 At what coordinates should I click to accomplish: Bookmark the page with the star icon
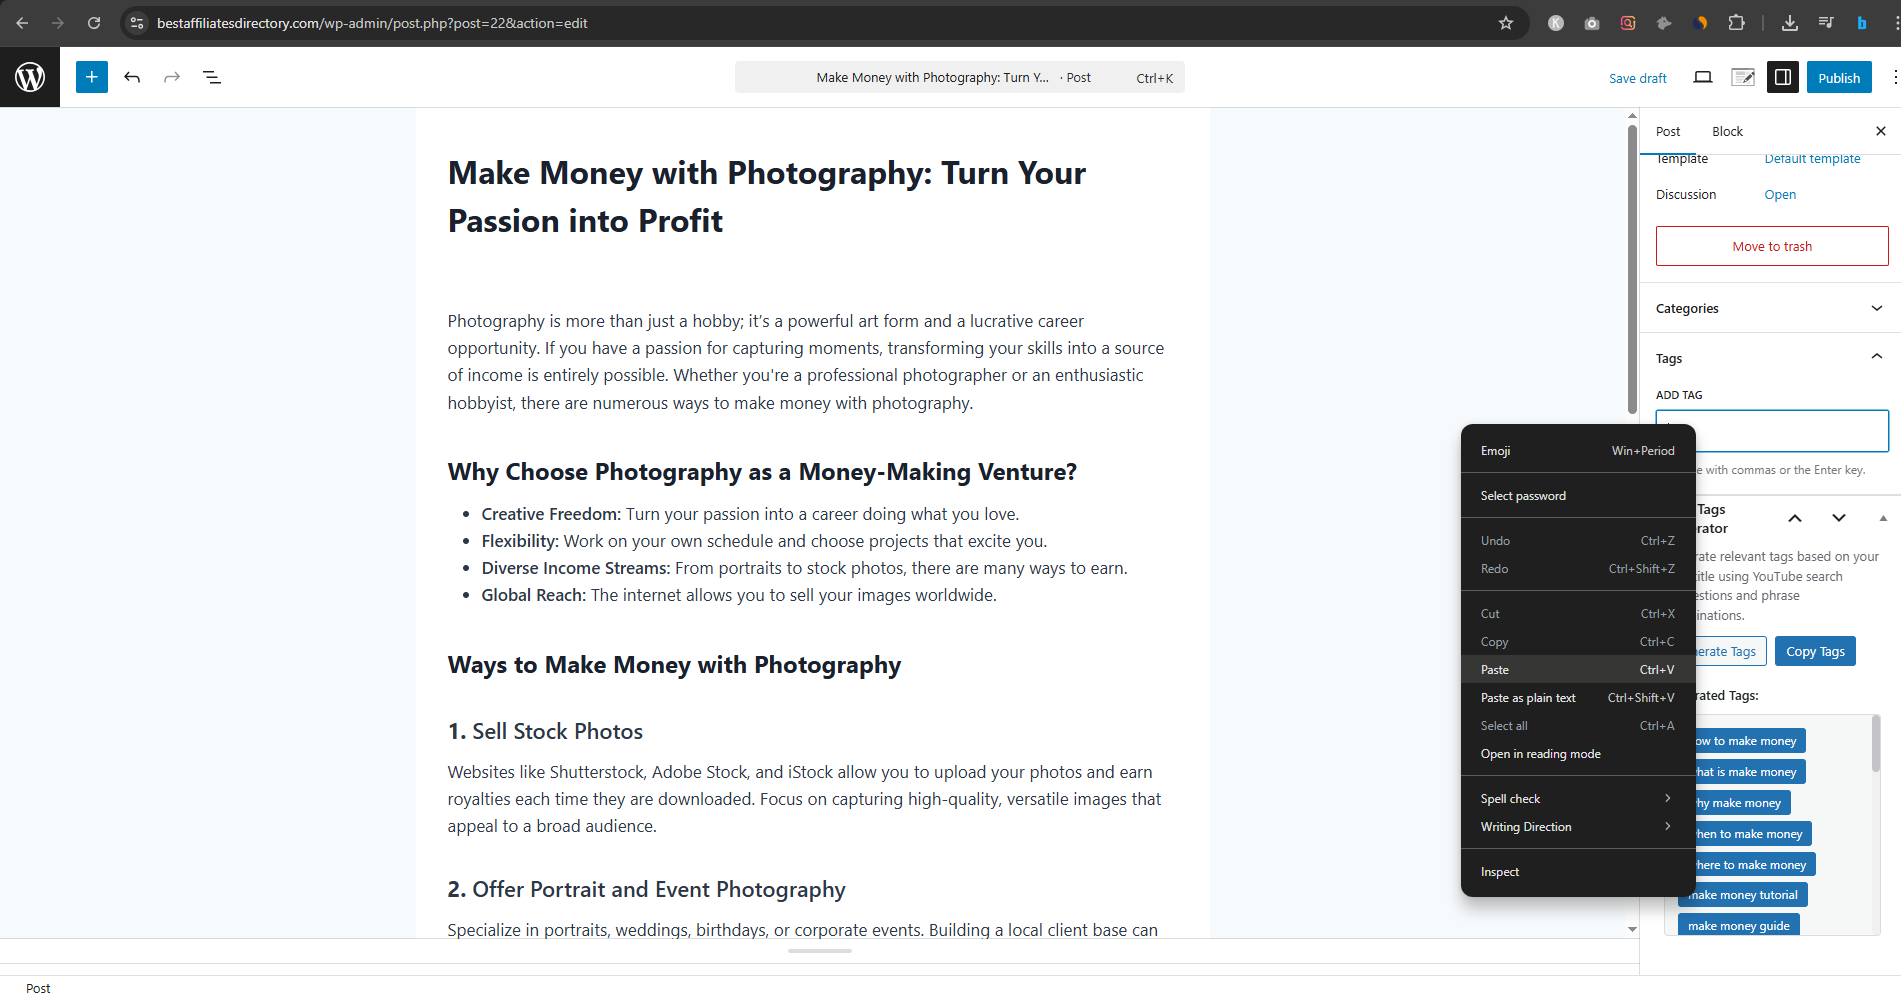(1506, 23)
